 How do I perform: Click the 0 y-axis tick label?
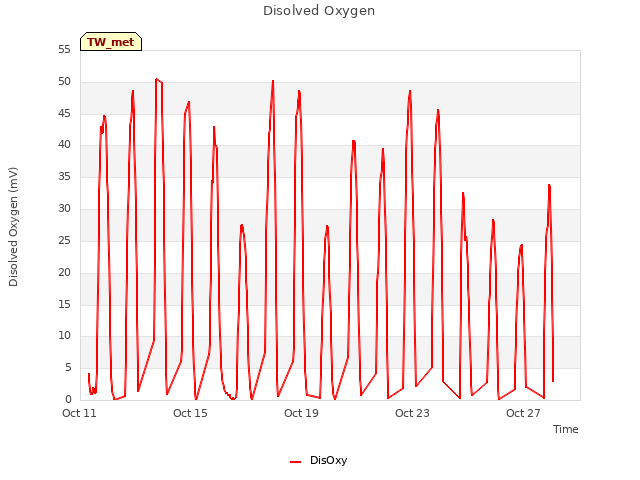click(68, 400)
